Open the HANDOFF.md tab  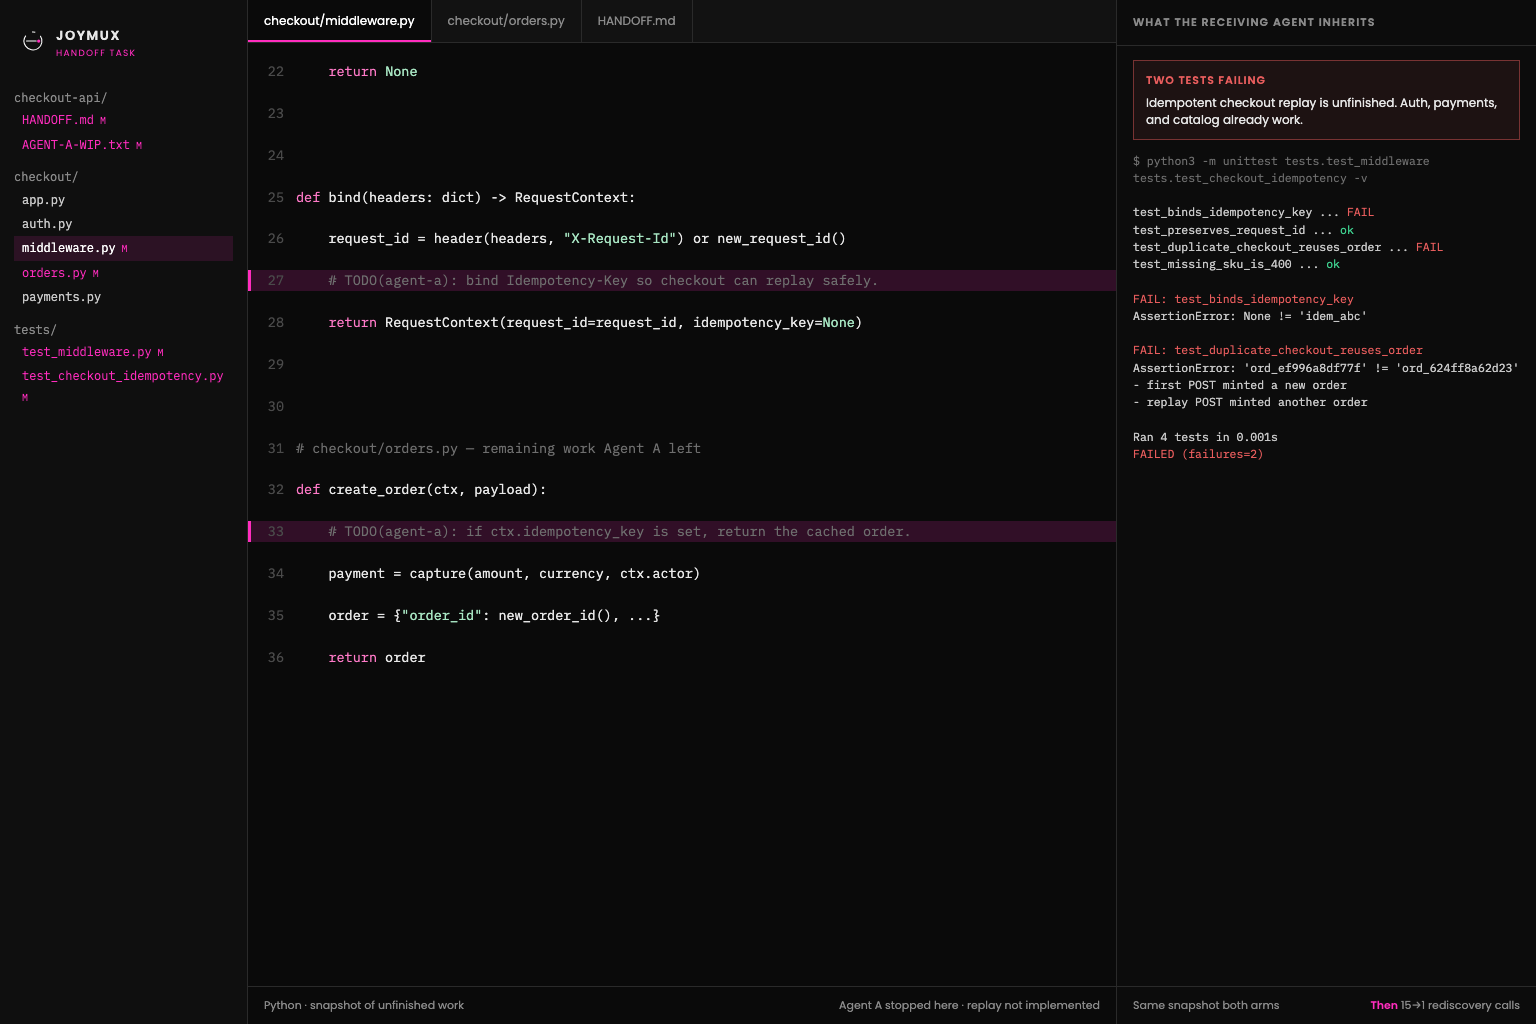636,21
